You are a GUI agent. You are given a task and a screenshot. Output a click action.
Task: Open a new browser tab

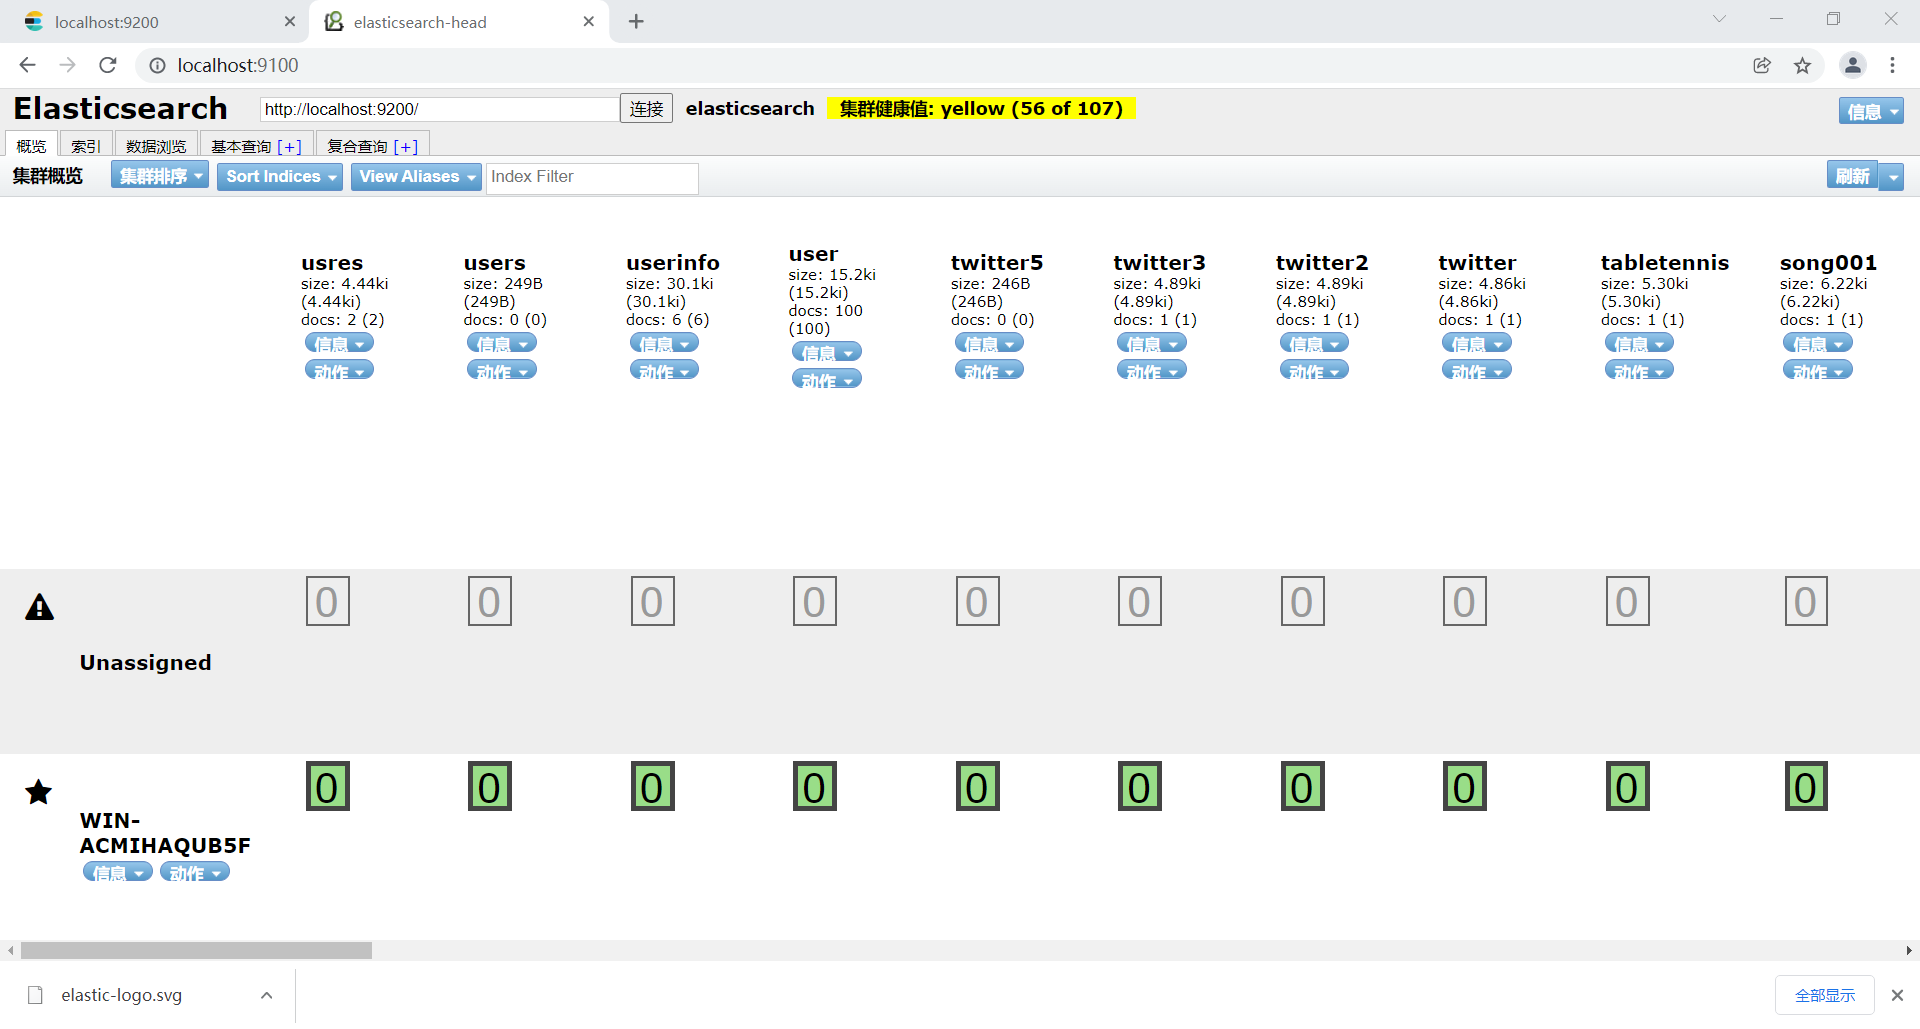point(636,21)
